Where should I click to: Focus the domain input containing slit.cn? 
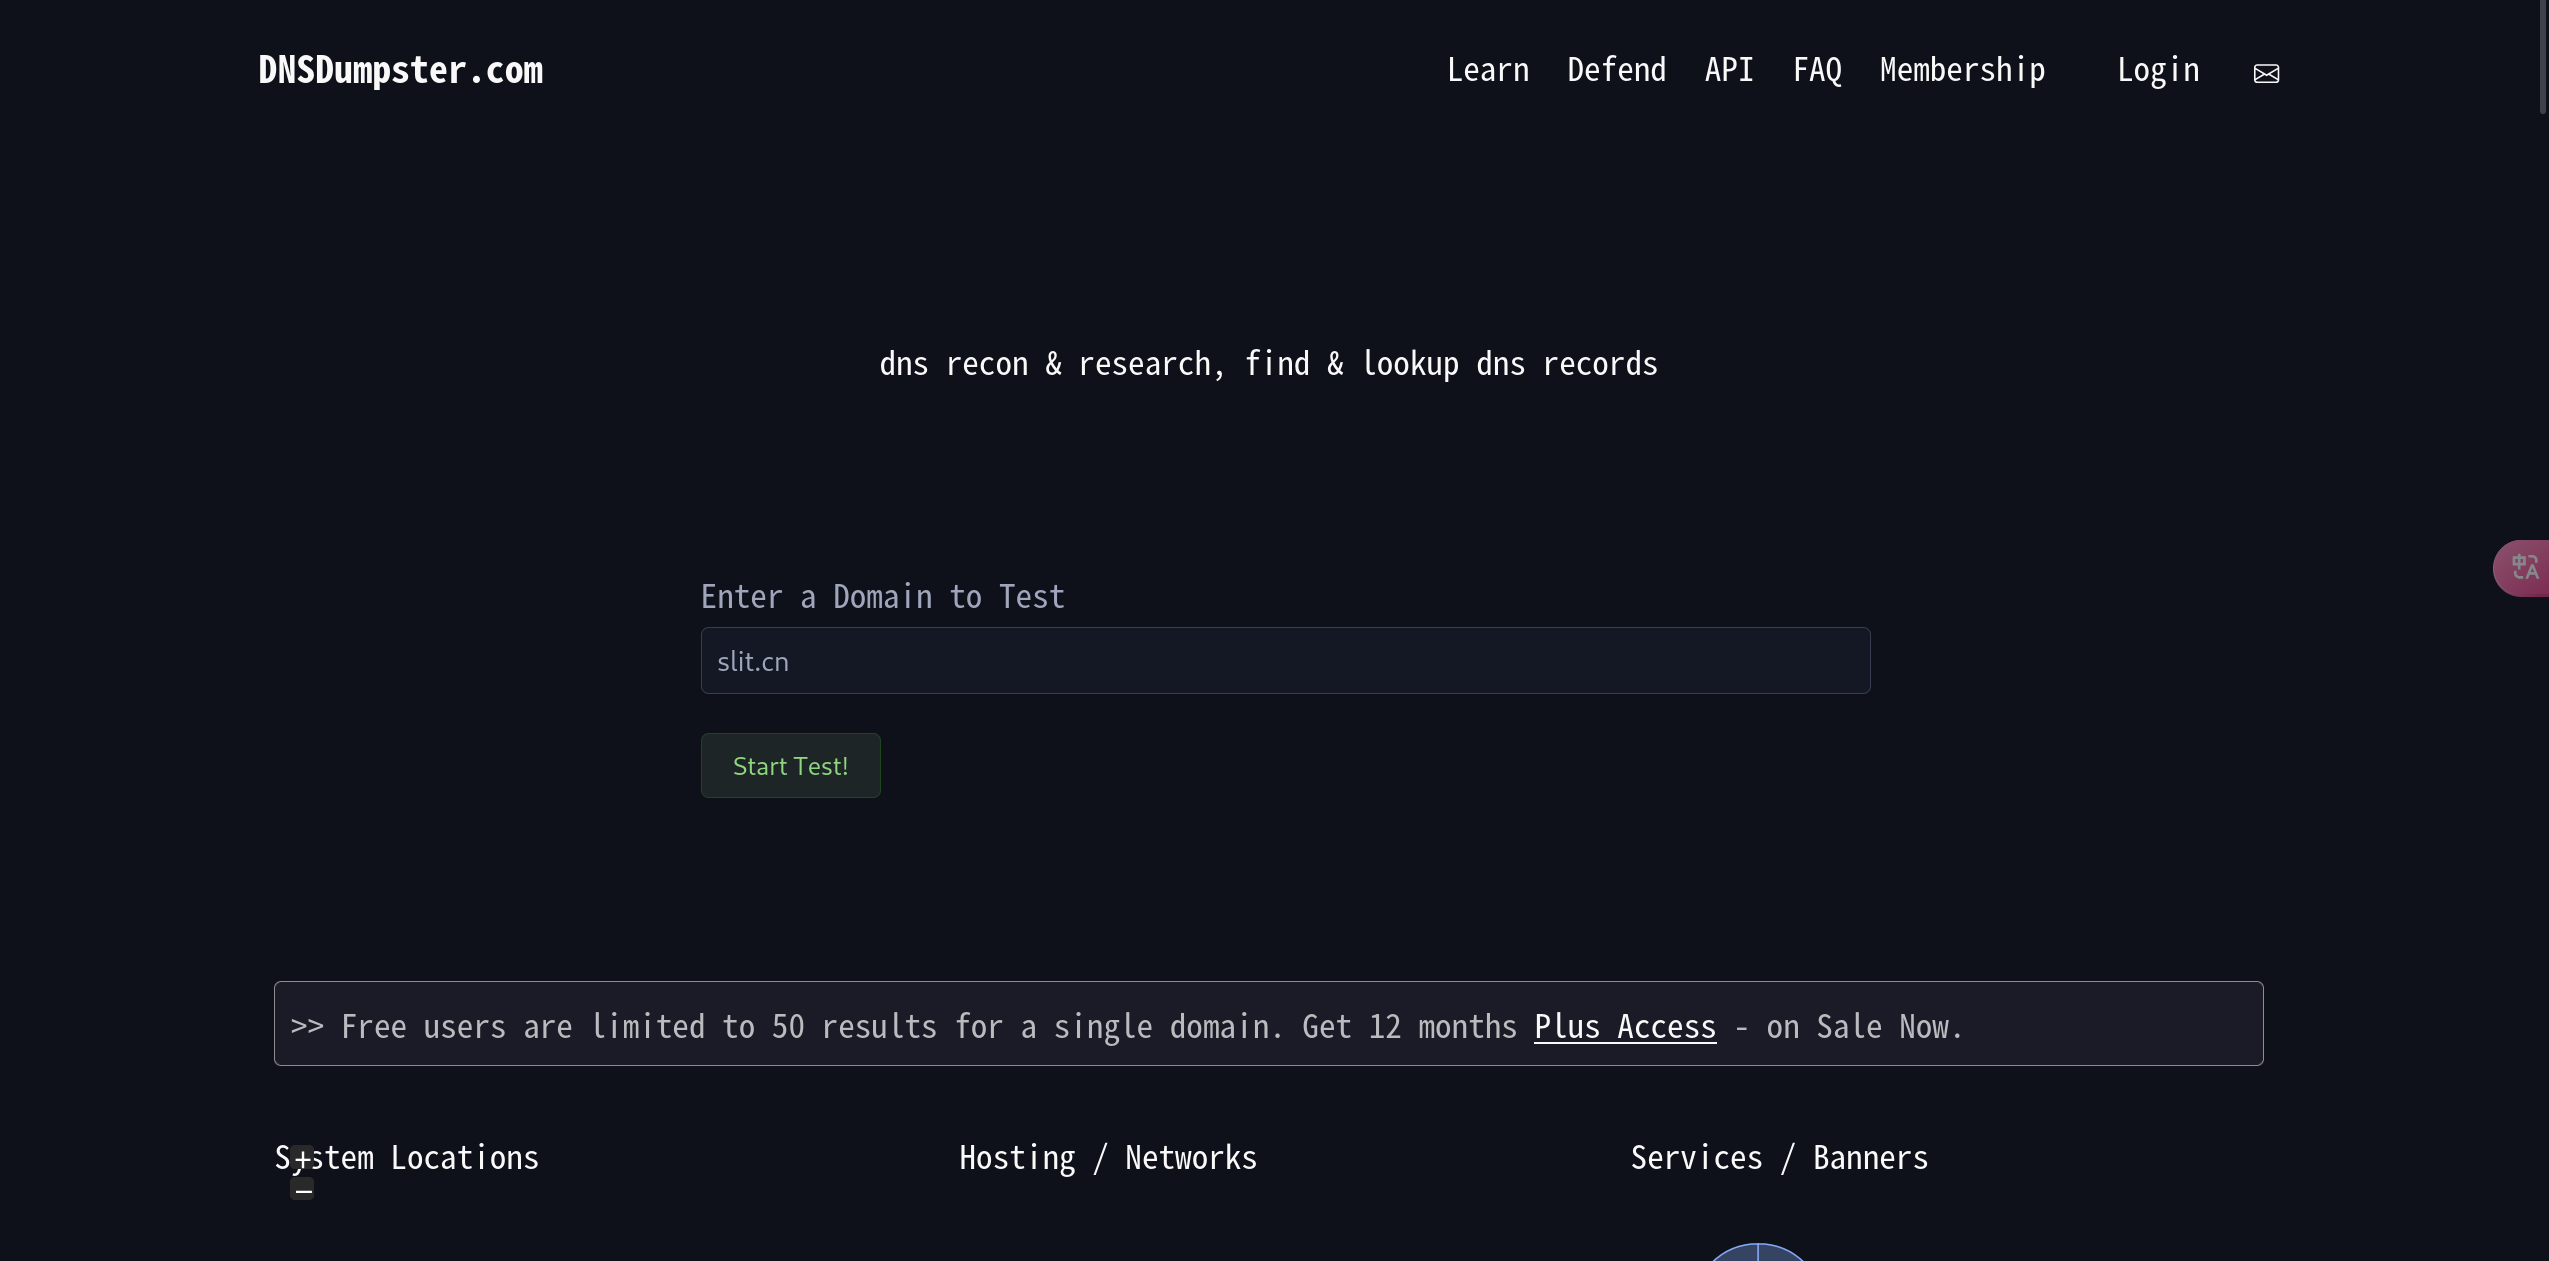(1285, 661)
